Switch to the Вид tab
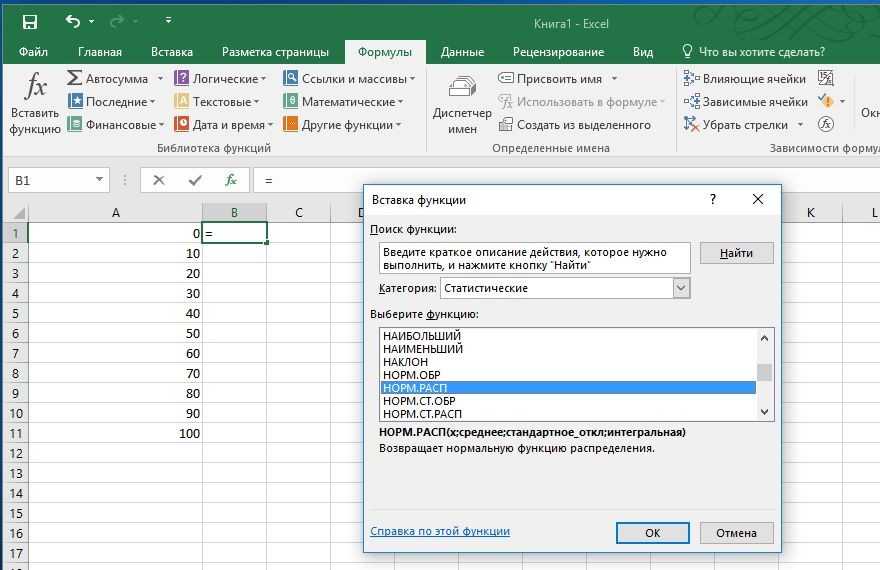Viewport: 880px width, 570px height. click(x=643, y=52)
